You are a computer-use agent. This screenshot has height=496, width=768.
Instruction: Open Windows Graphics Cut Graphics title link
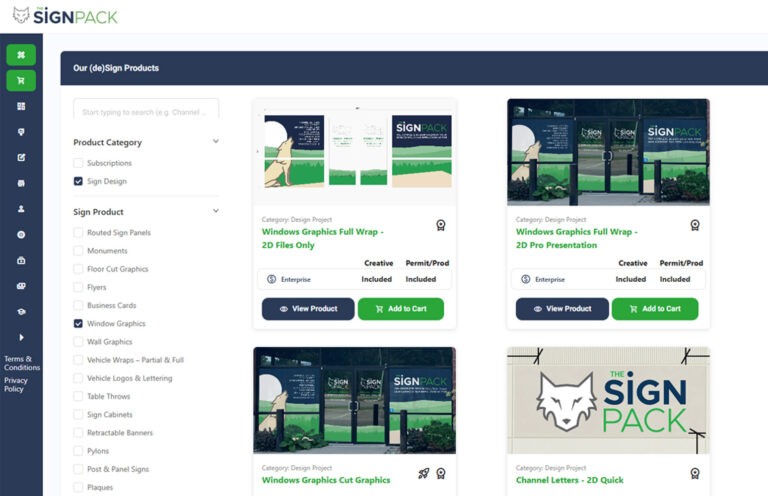pyautogui.click(x=326, y=480)
